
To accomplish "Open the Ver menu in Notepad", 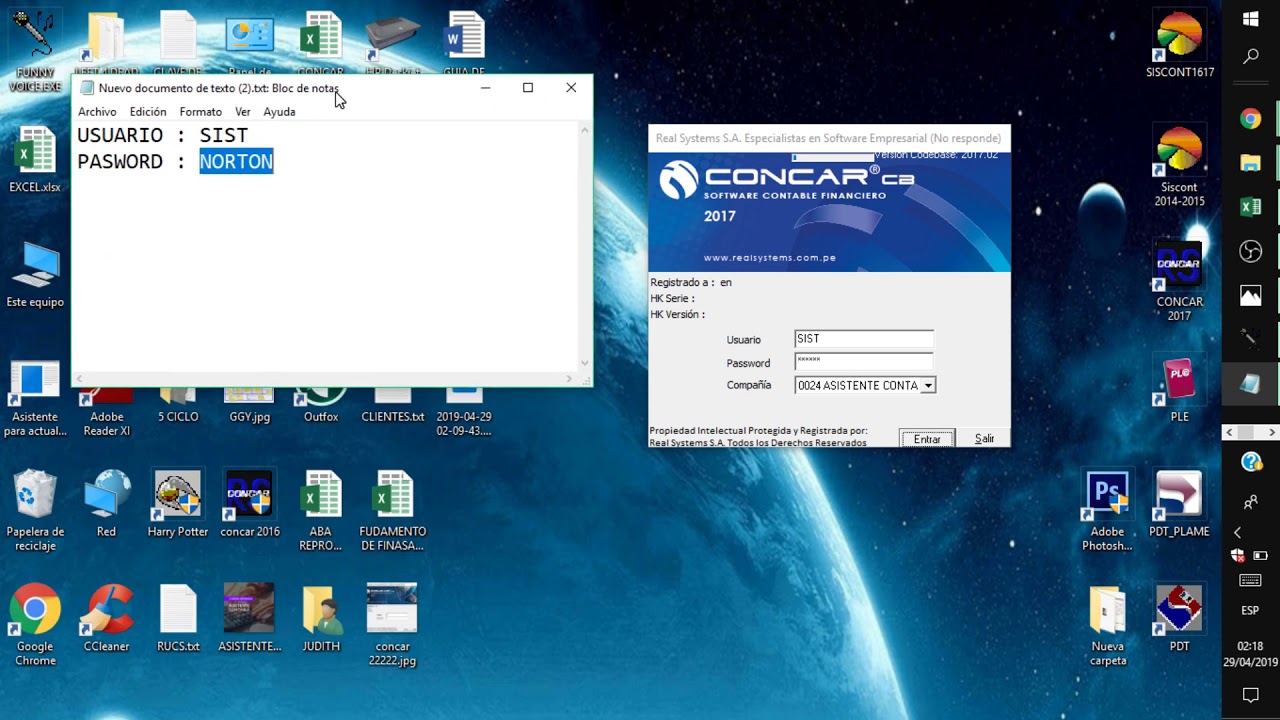I will click(x=243, y=112).
